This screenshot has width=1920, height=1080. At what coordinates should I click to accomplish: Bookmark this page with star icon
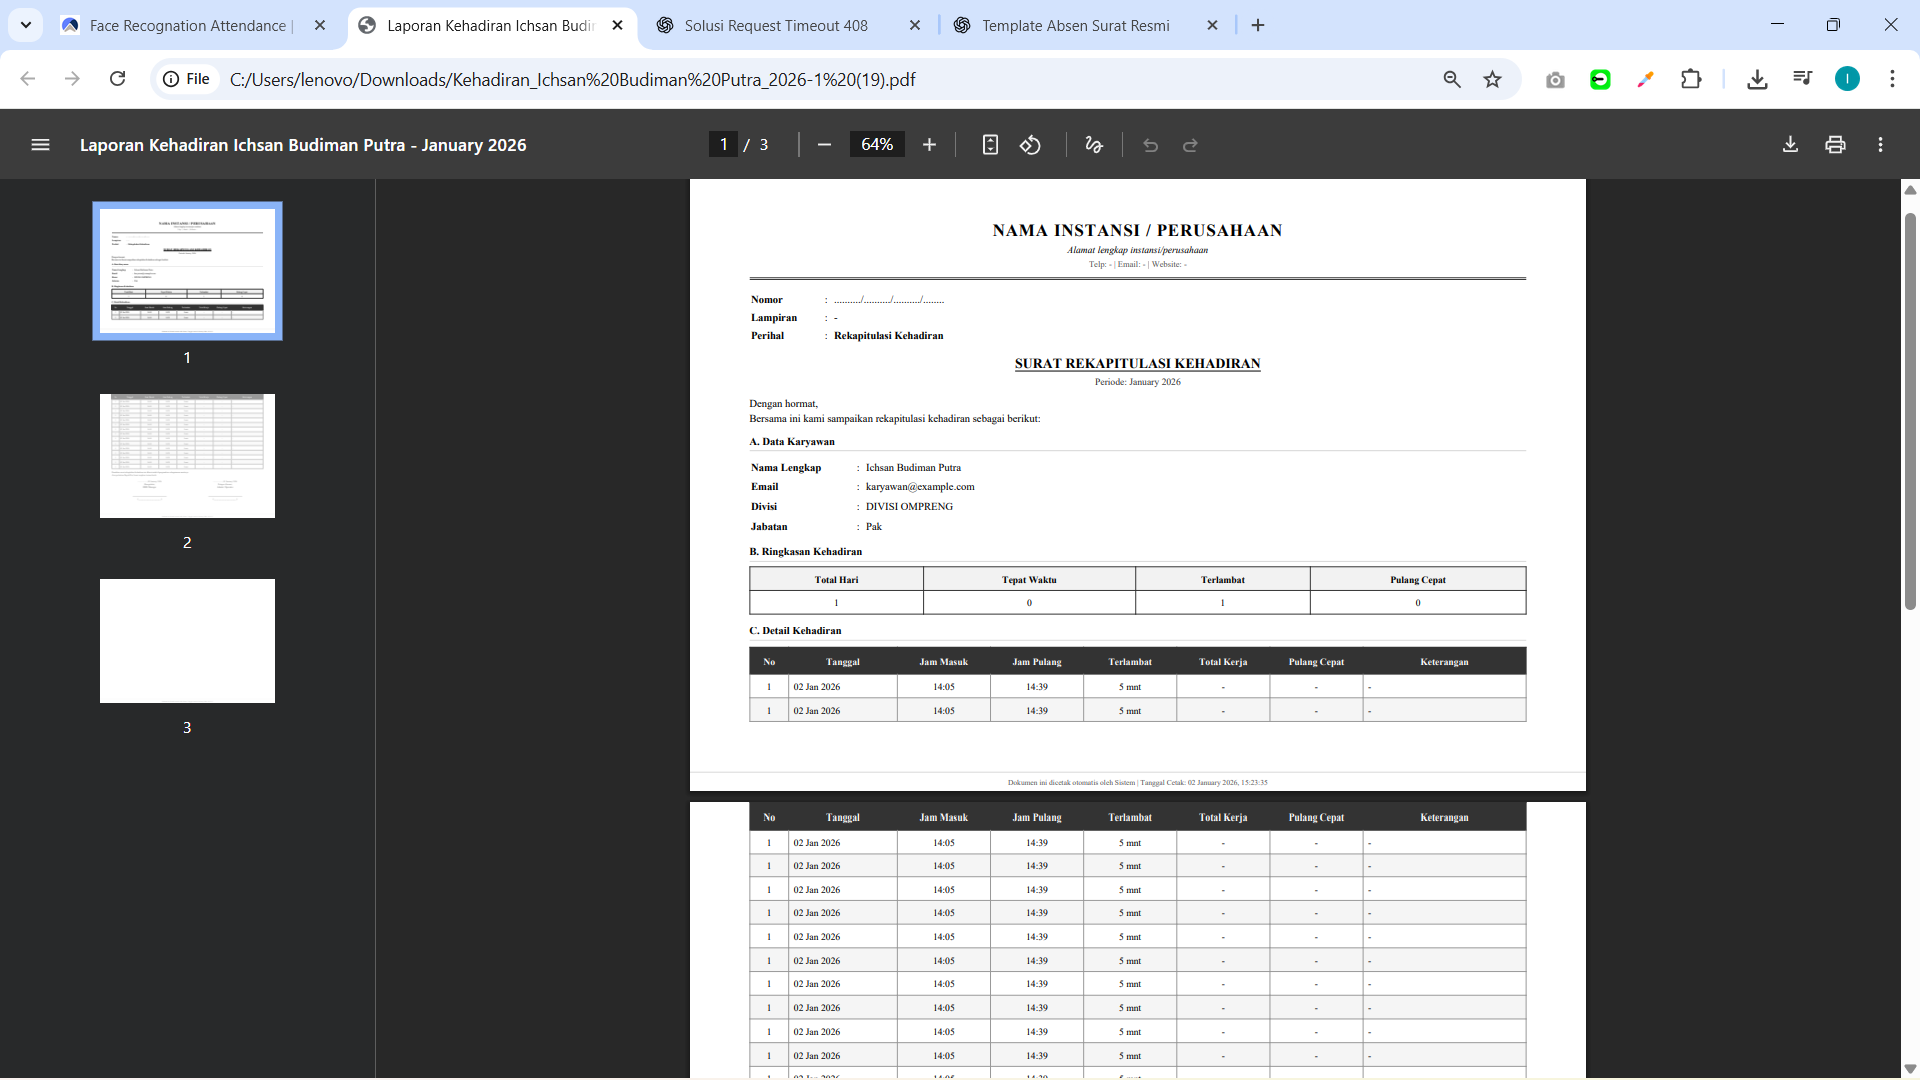click(x=1492, y=79)
